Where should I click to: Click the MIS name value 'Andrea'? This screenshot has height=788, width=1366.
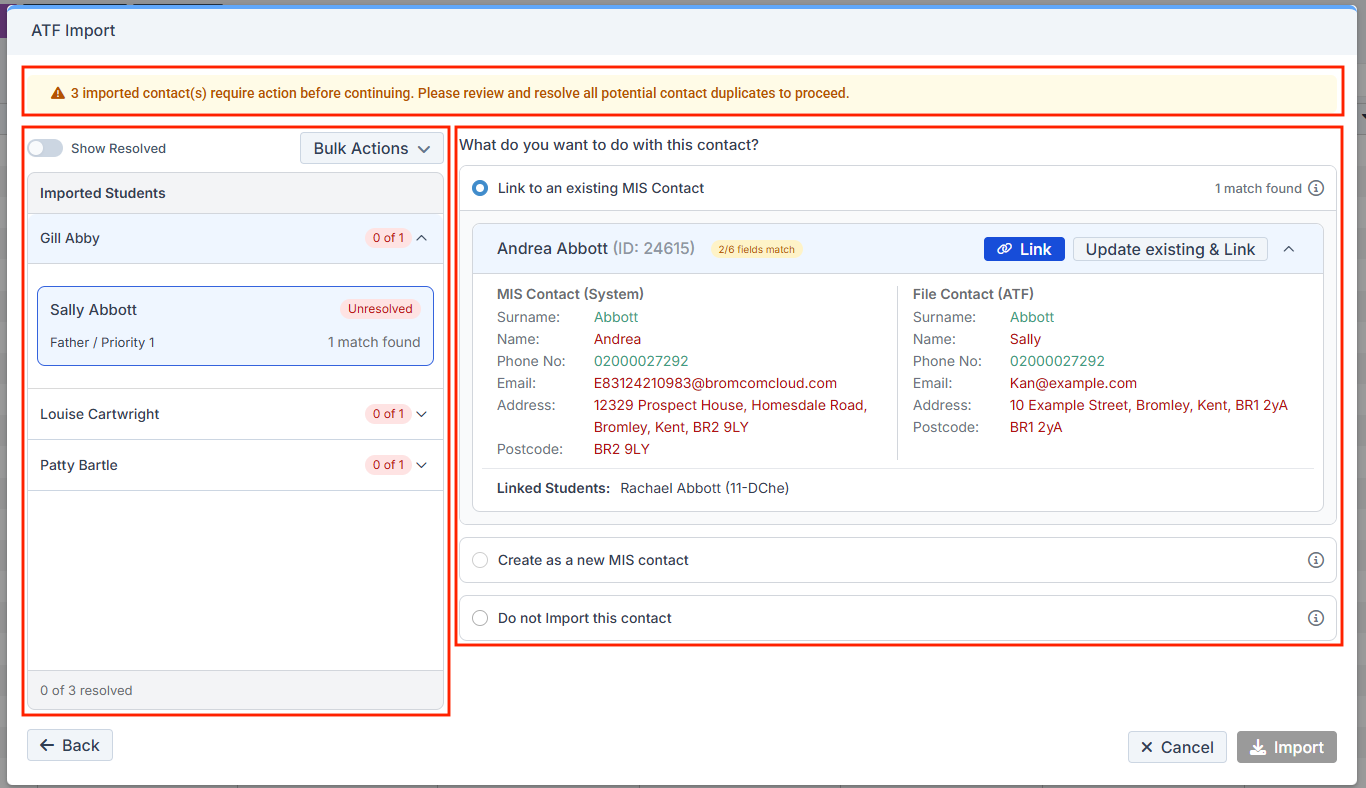click(617, 339)
